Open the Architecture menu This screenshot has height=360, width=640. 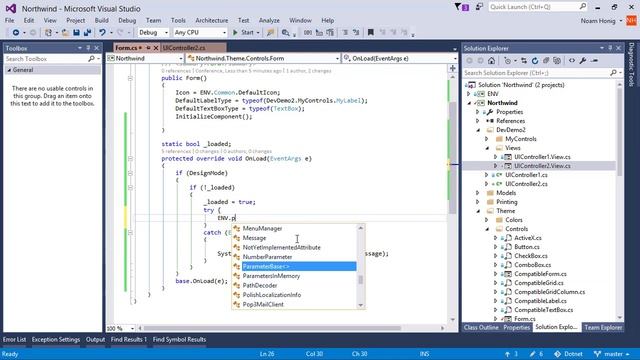(x=211, y=20)
